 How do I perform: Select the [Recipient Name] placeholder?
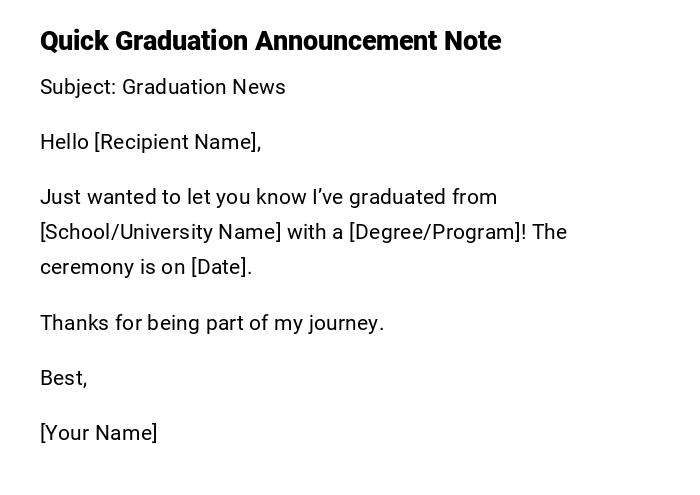click(x=177, y=142)
